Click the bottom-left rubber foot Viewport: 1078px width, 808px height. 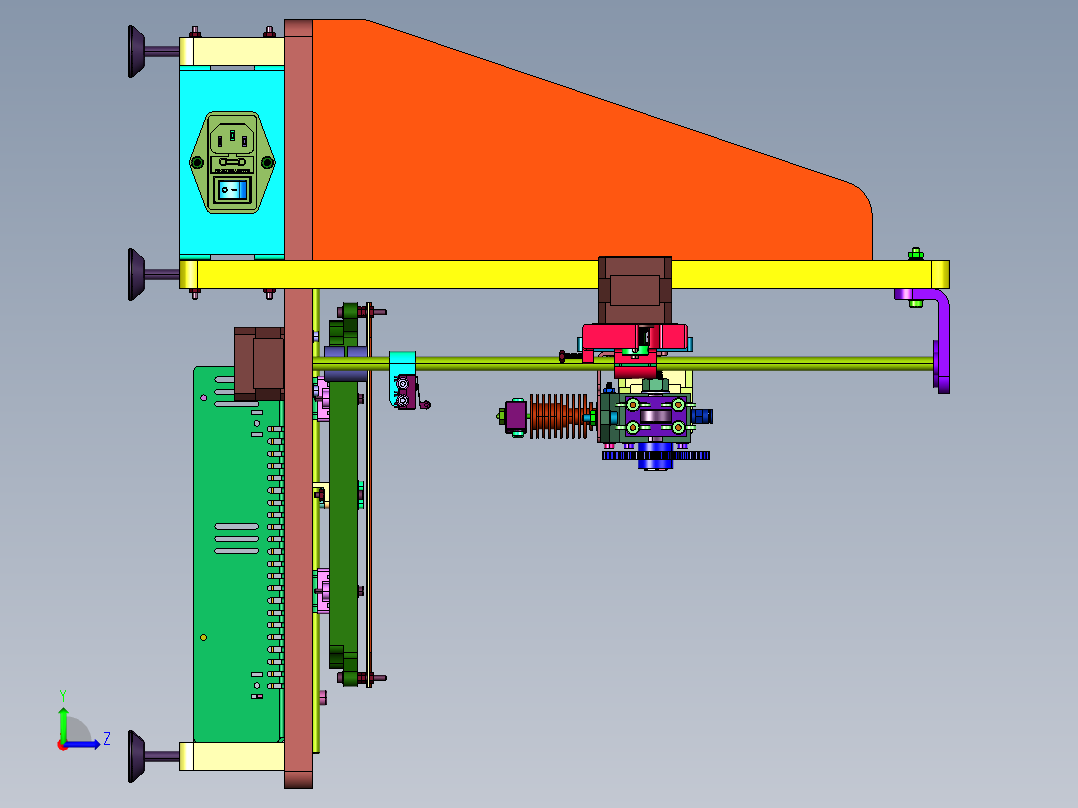138,756
